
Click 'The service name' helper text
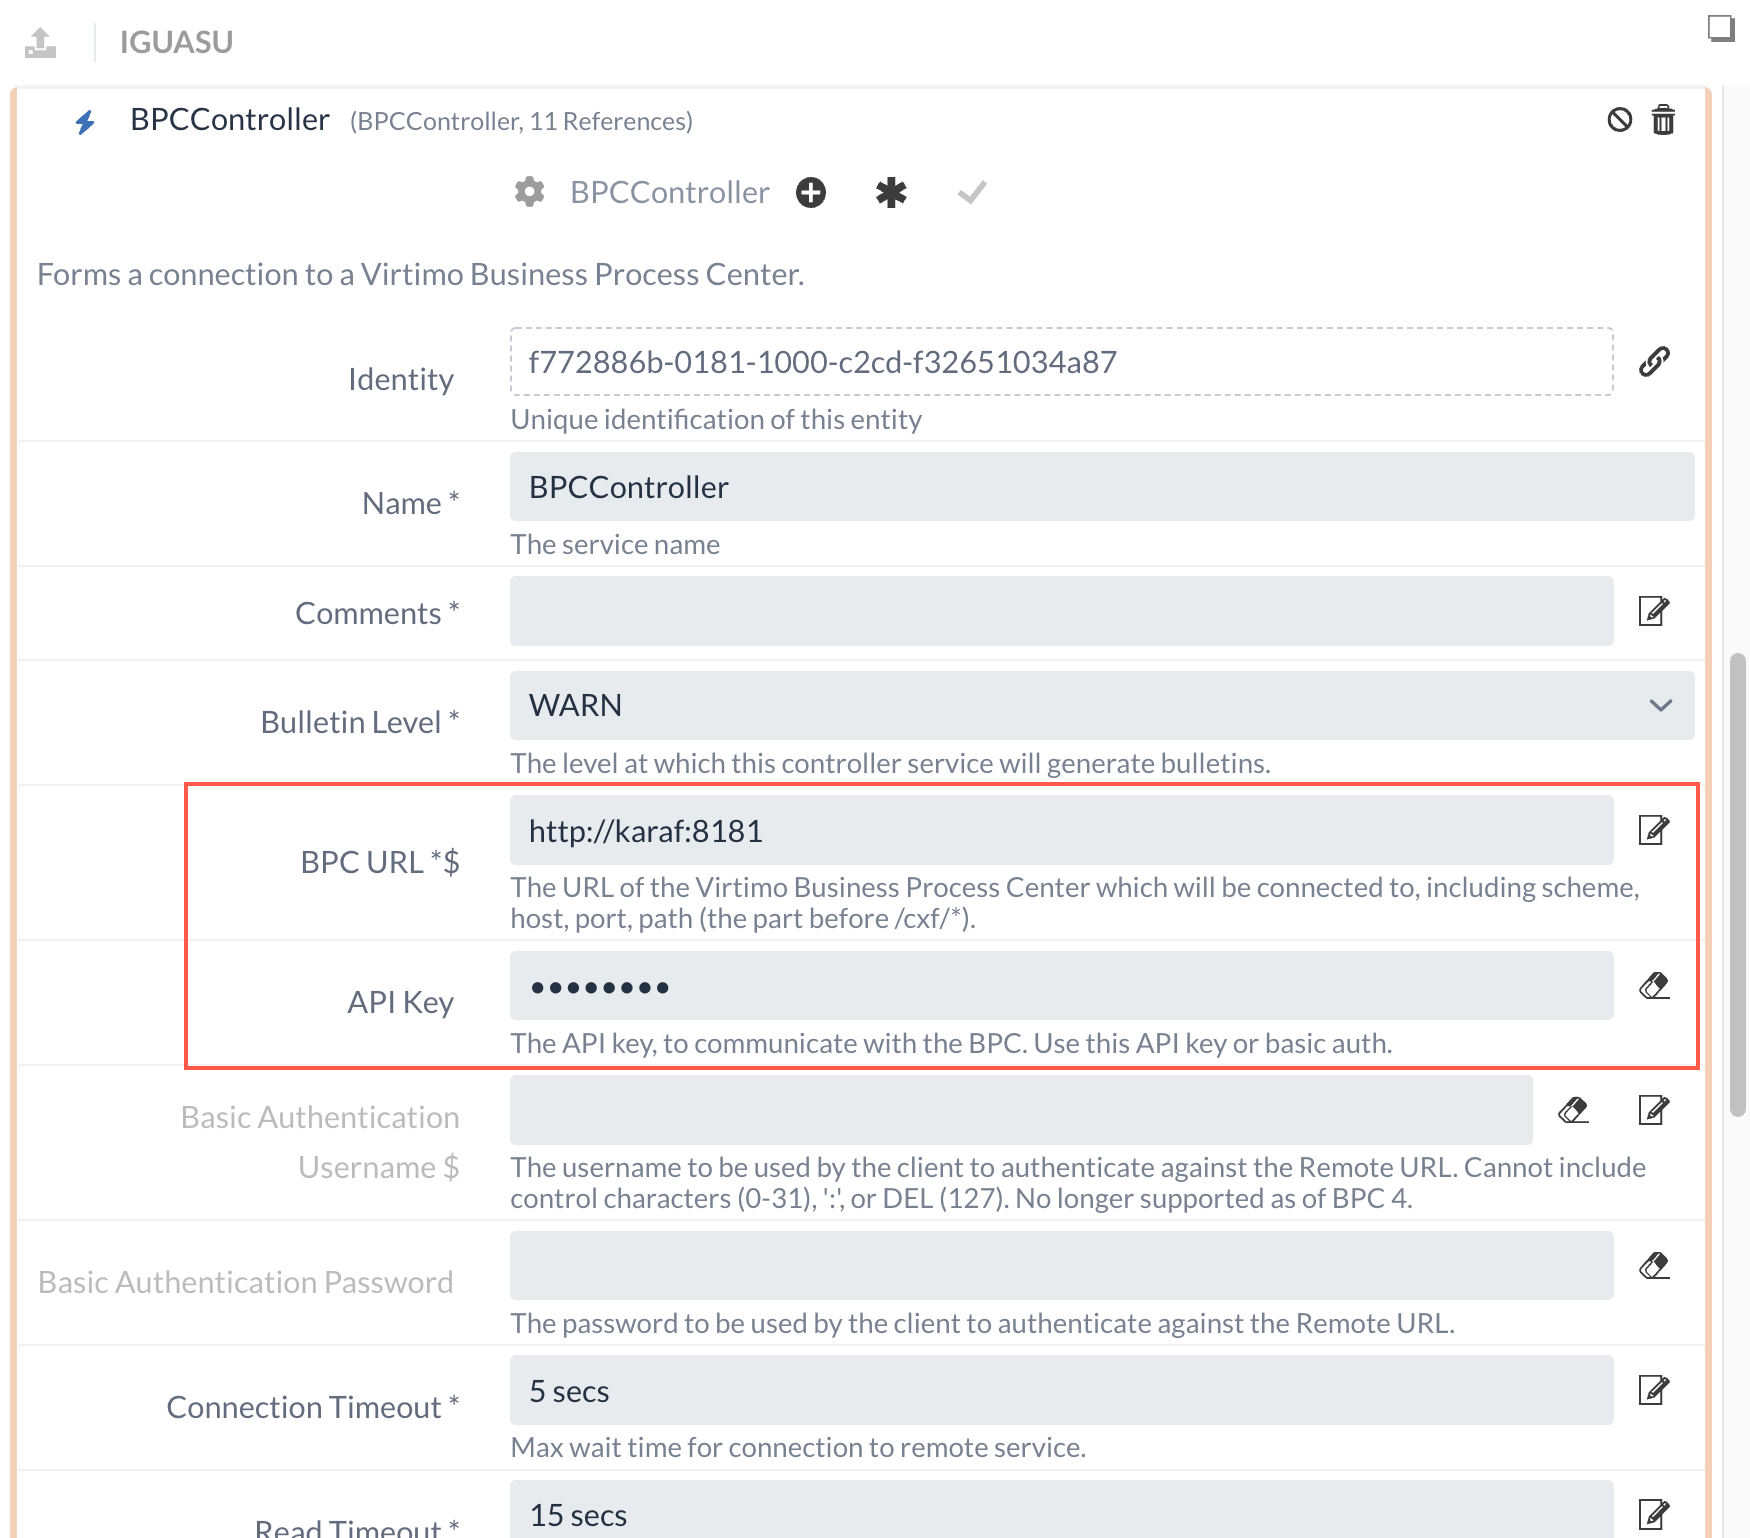615,544
